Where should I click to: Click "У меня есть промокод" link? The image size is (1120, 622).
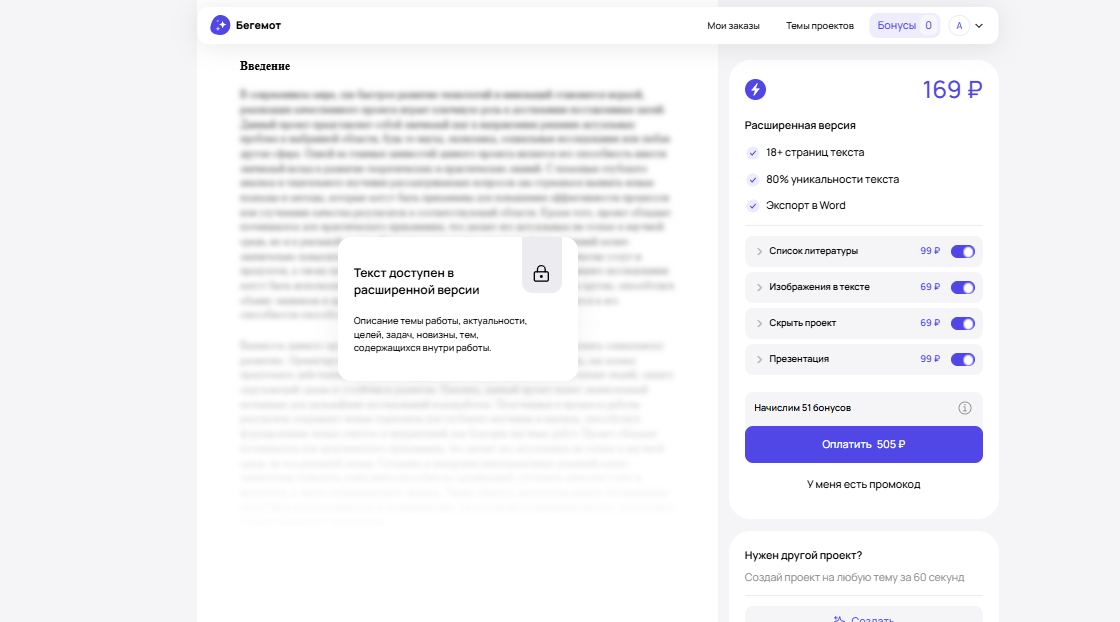[x=863, y=484]
